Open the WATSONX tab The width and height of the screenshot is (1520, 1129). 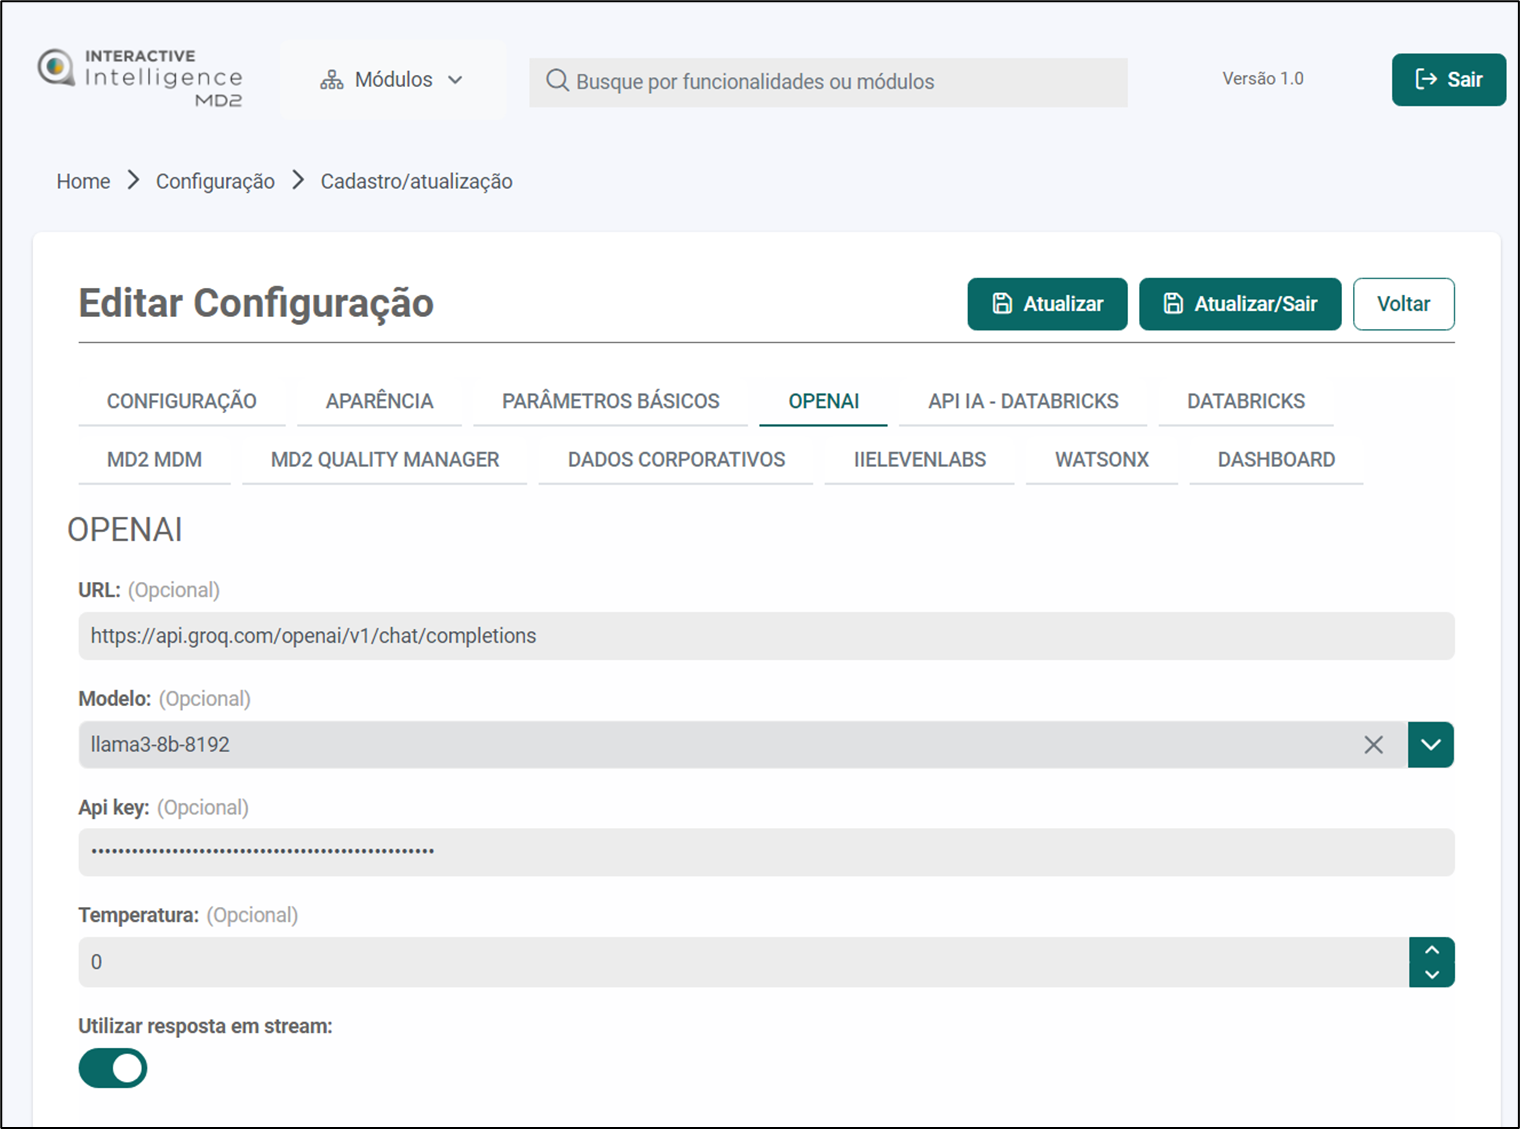pos(1101,460)
